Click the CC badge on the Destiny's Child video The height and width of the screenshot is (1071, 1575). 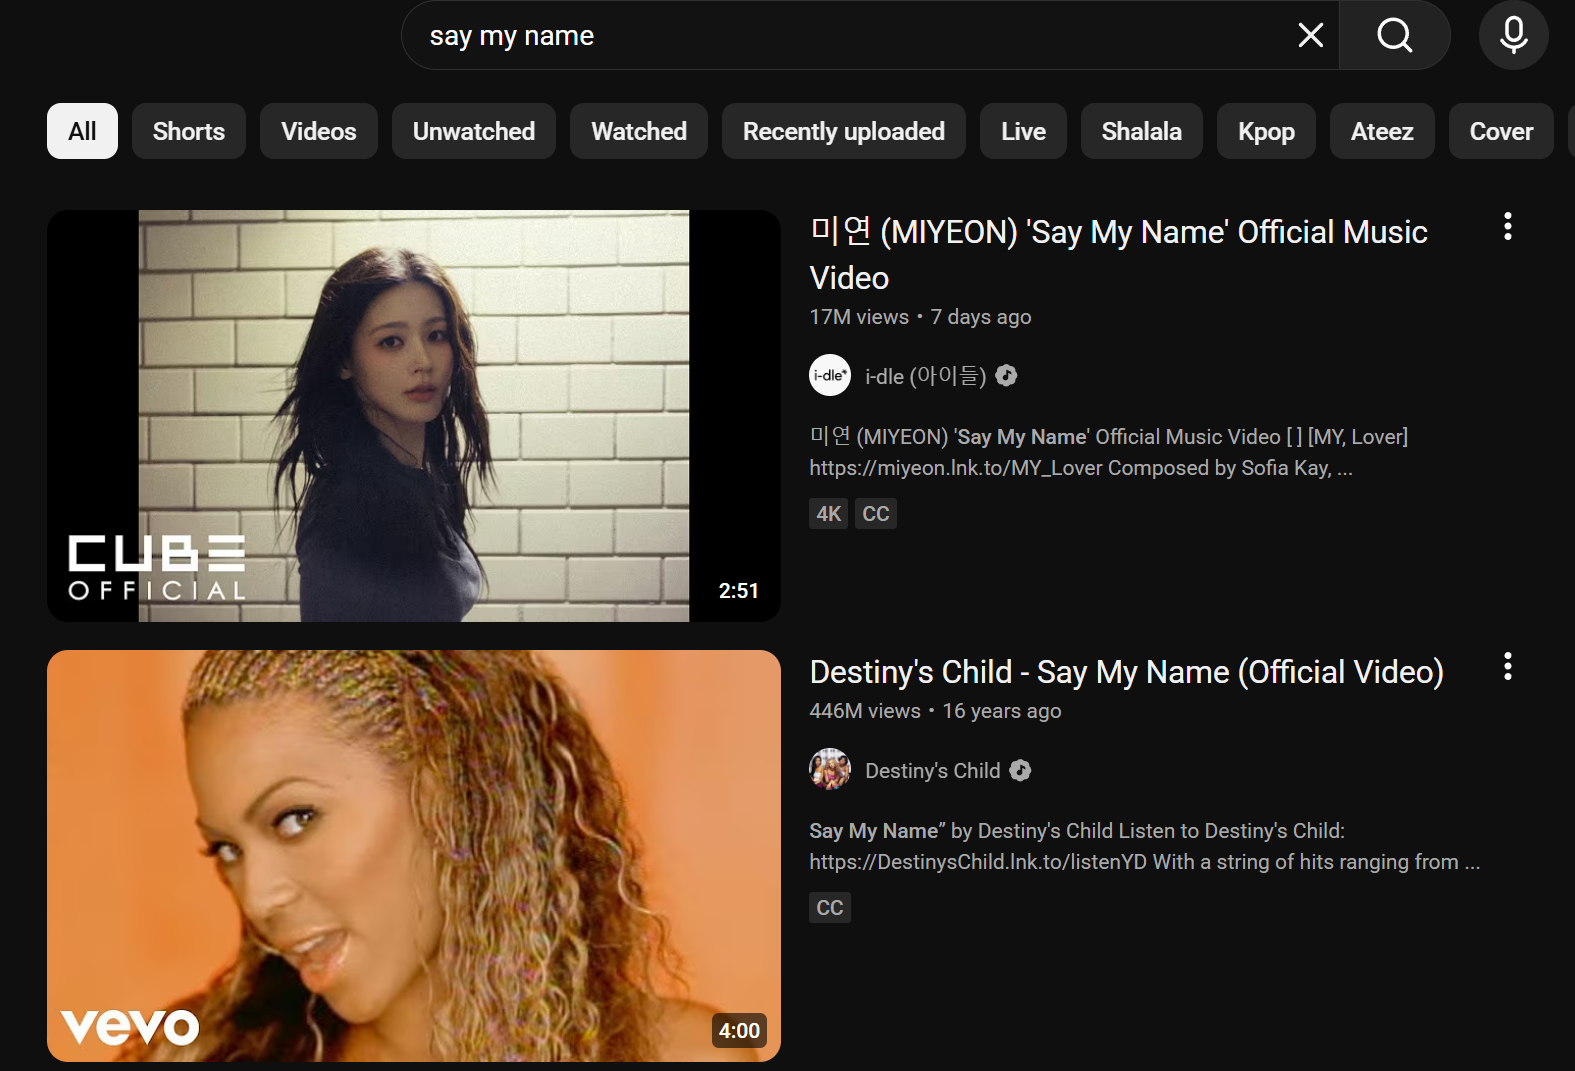click(830, 908)
